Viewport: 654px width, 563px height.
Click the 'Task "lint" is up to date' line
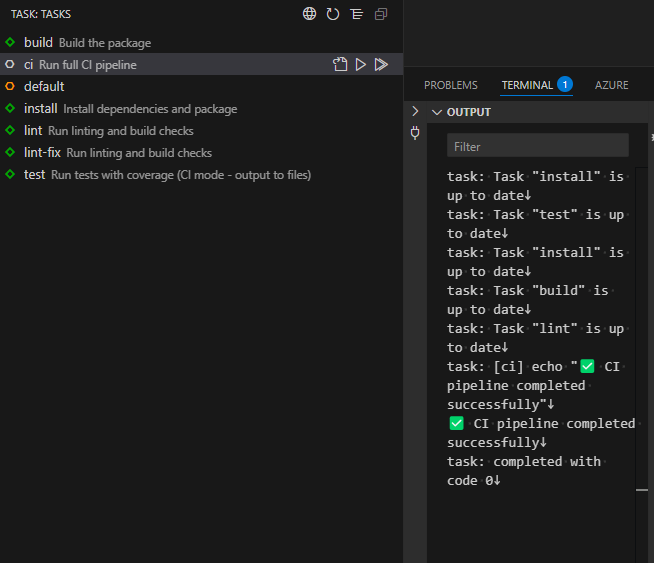pos(536,338)
